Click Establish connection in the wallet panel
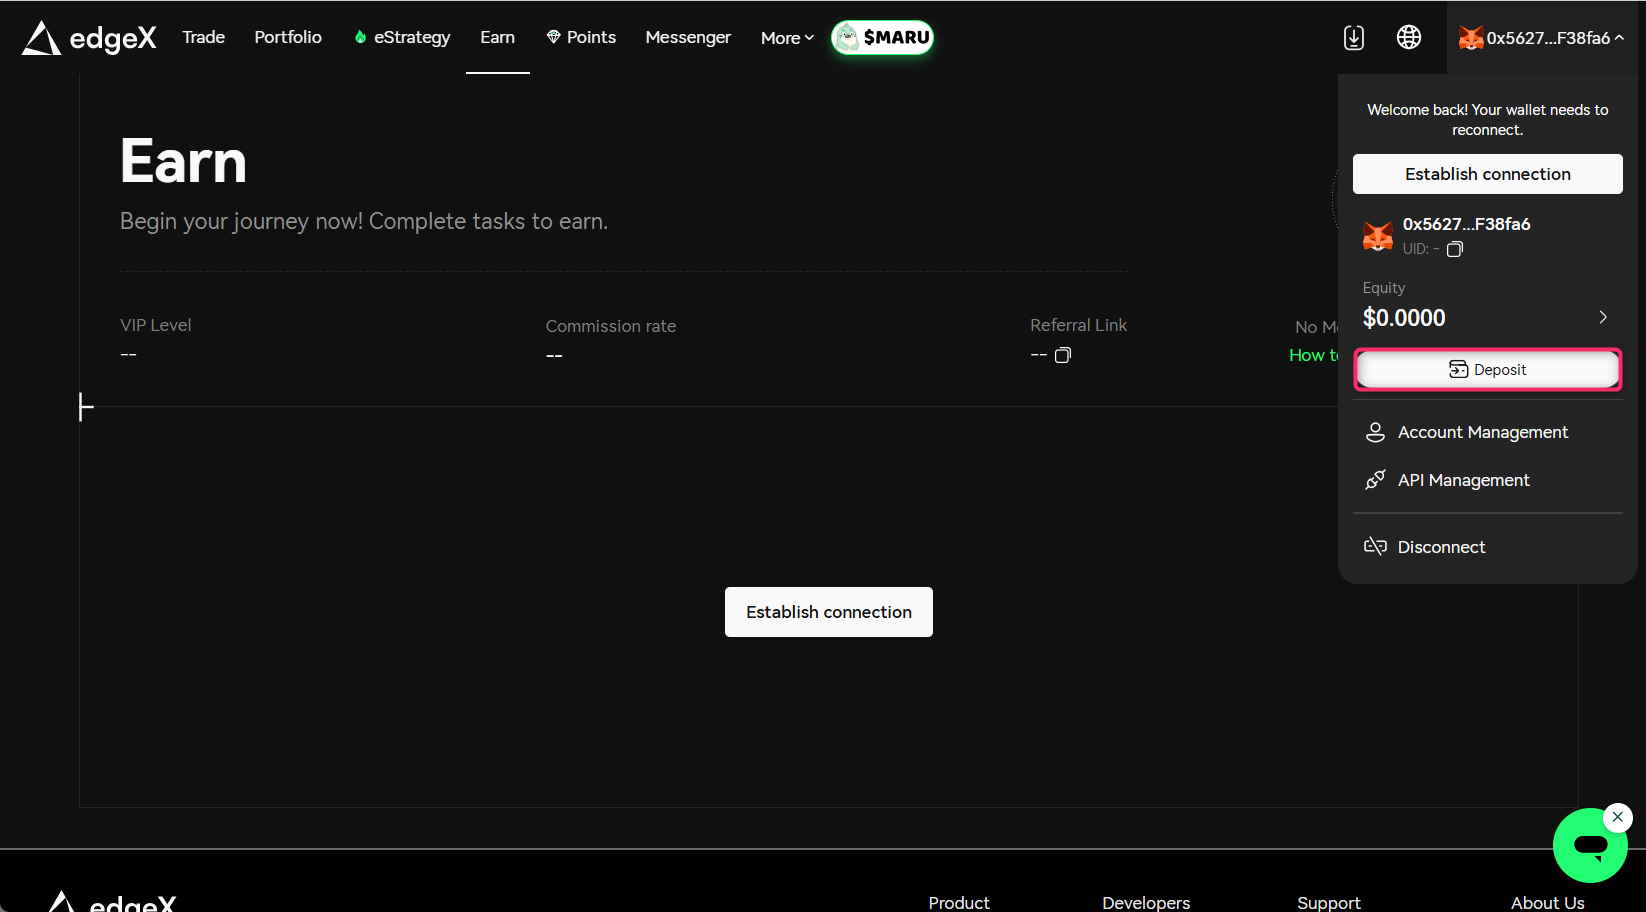This screenshot has height=912, width=1646. tap(1487, 174)
